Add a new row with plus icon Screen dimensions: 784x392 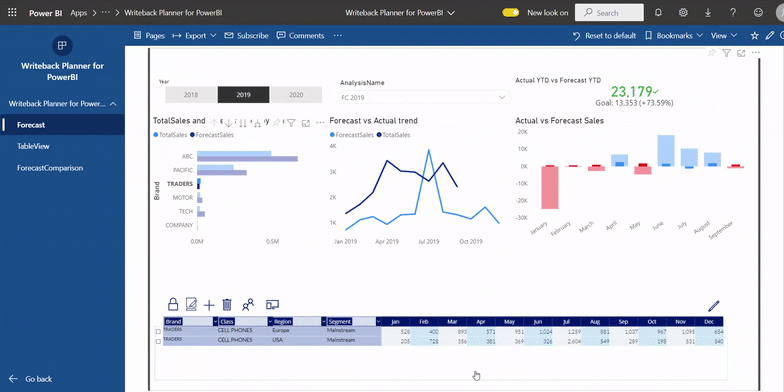209,304
